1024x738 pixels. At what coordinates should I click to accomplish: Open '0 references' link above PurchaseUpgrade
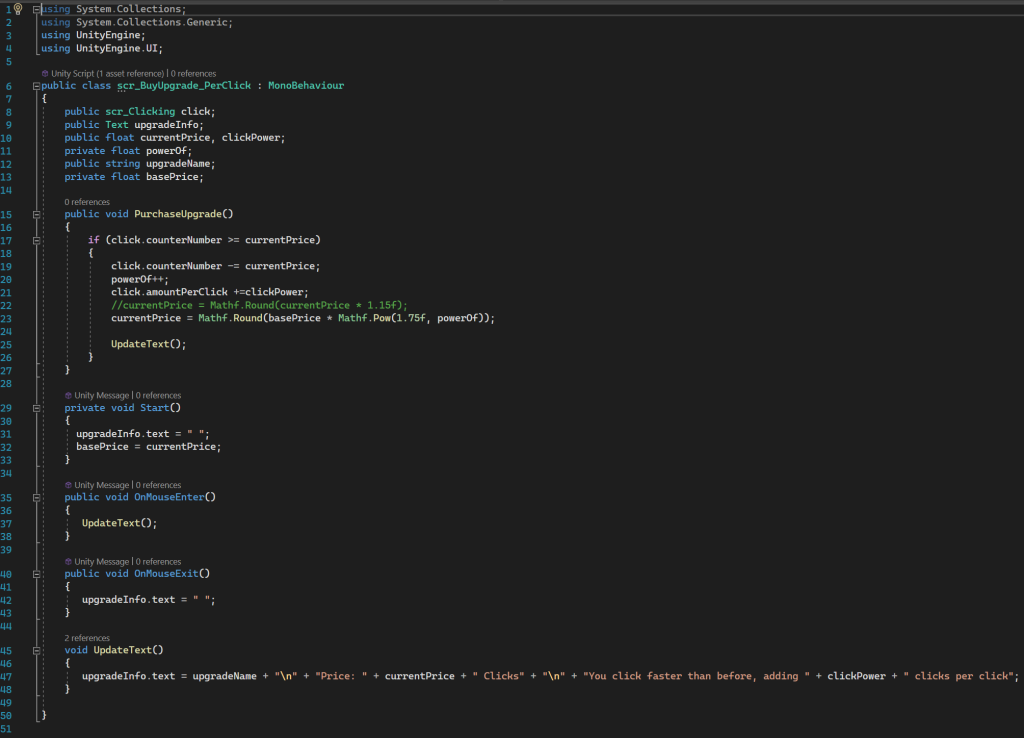pyautogui.click(x=87, y=202)
